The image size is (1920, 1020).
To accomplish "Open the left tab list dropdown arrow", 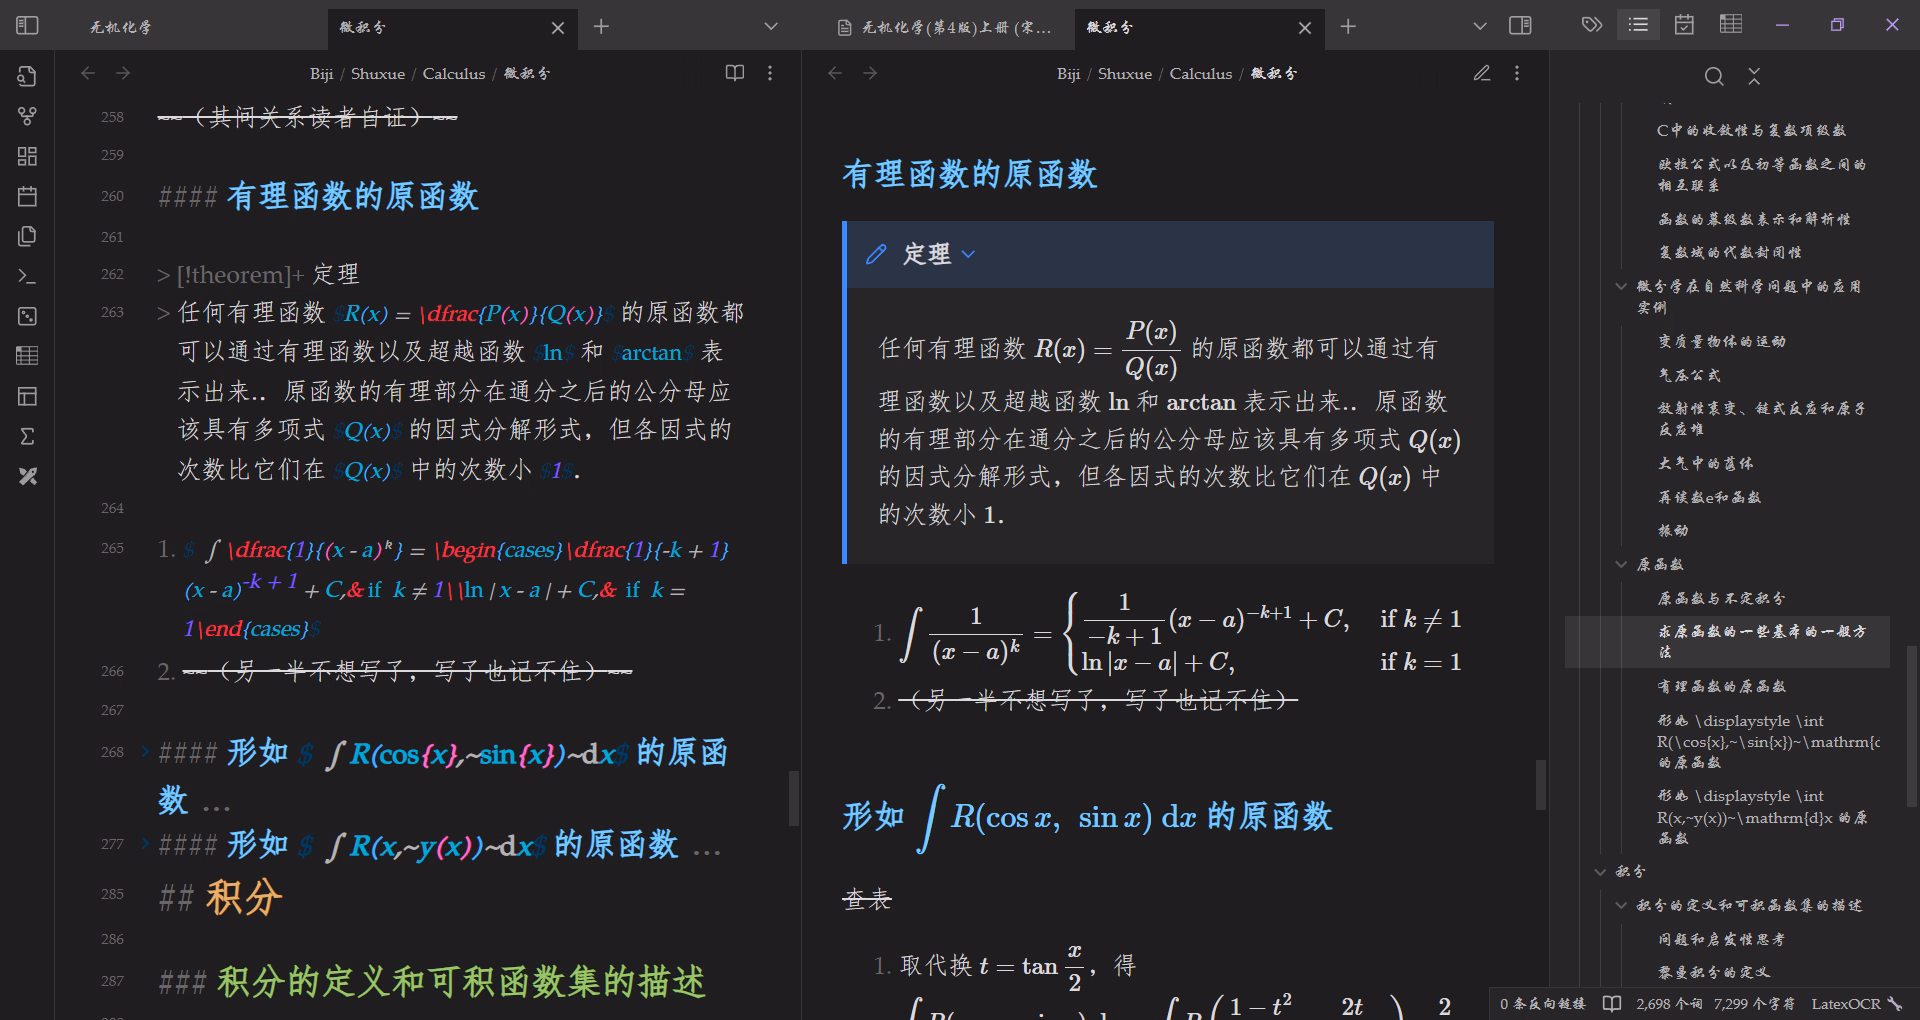I will (771, 27).
